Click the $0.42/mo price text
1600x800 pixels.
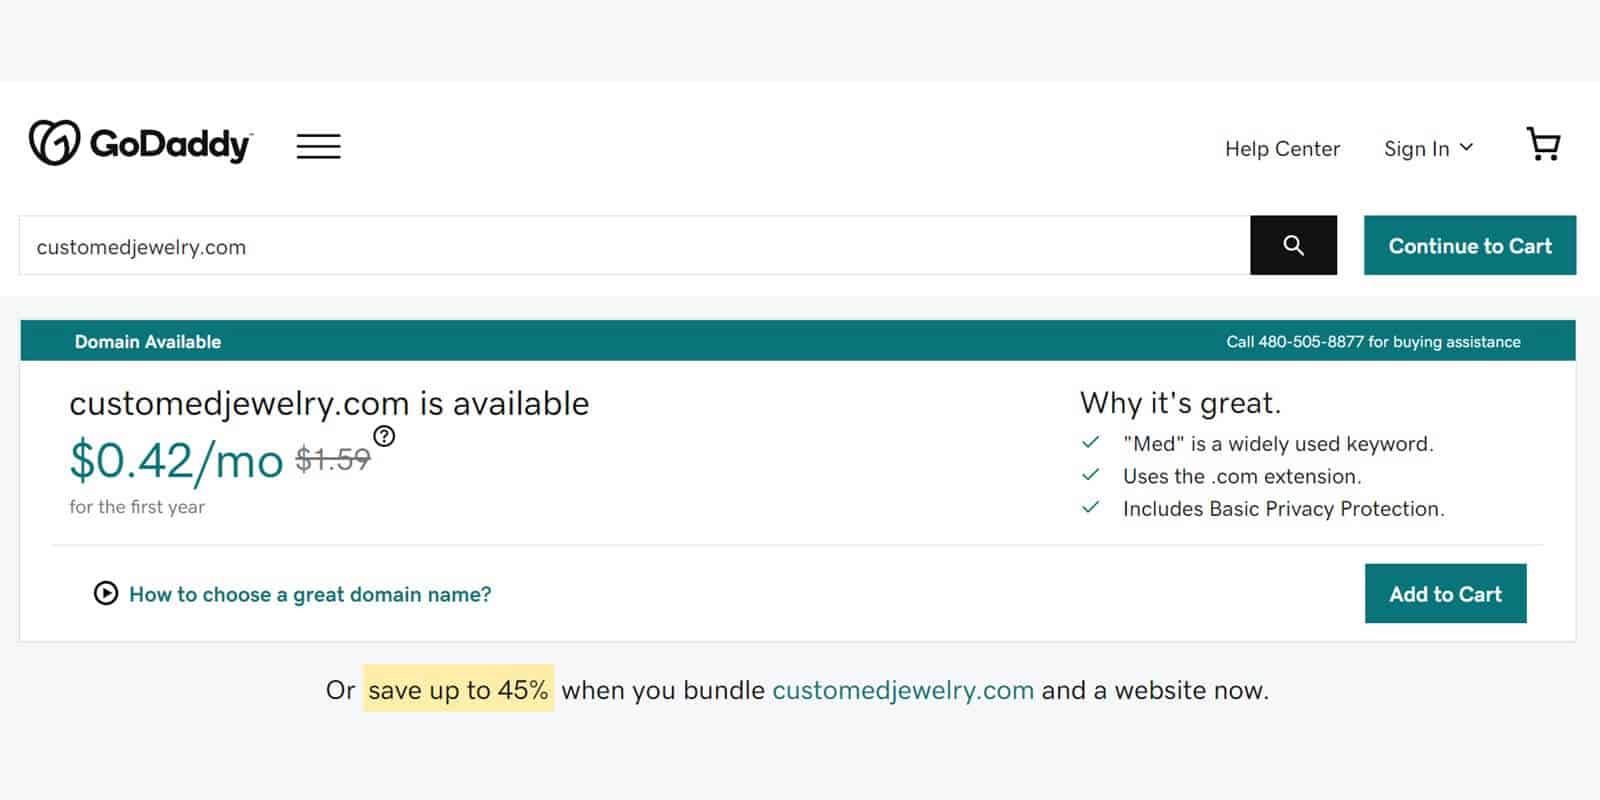coord(176,461)
